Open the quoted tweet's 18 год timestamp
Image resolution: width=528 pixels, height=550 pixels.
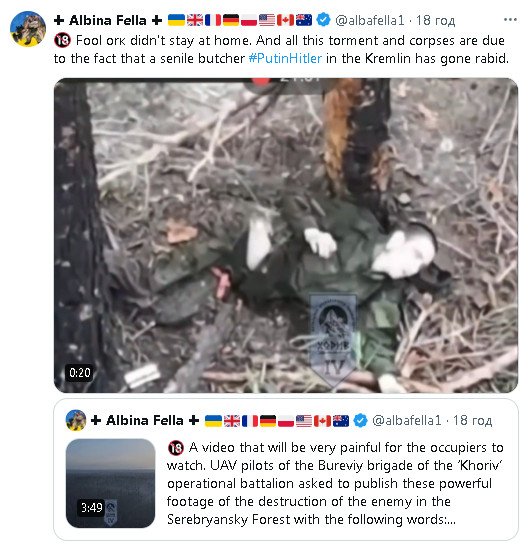coord(472,420)
